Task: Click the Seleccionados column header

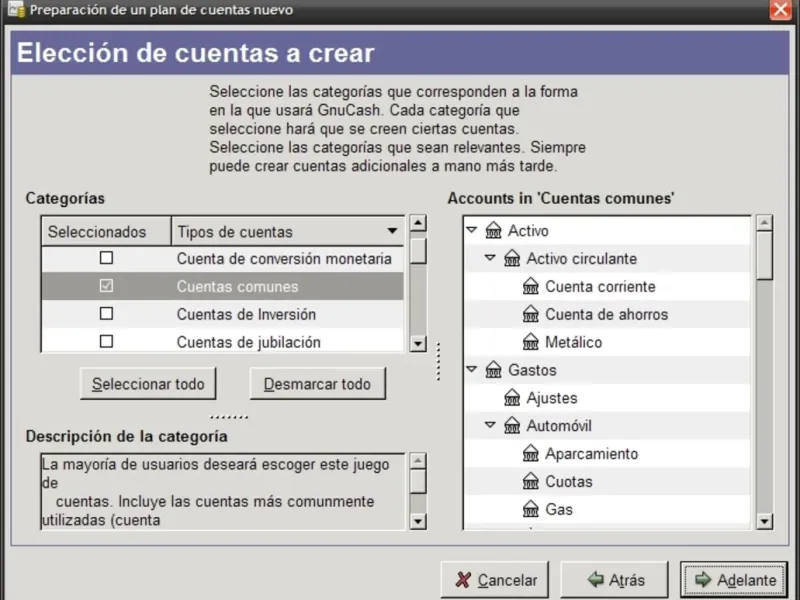Action: click(106, 232)
